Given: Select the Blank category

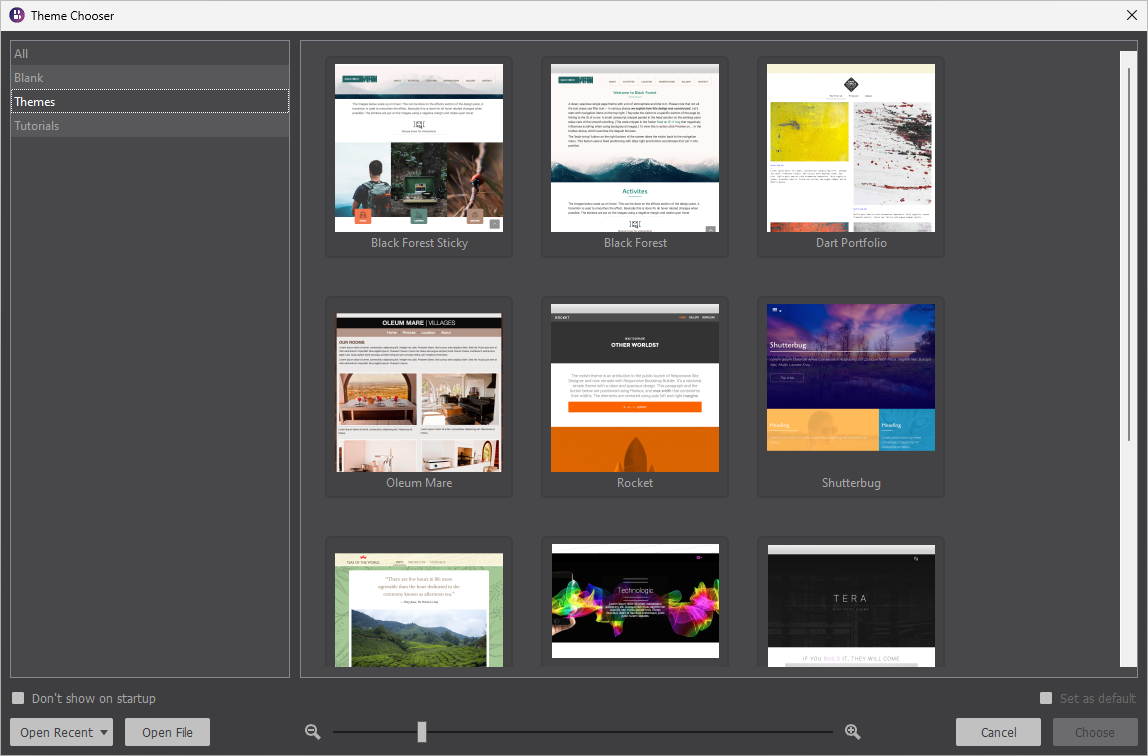Looking at the screenshot, I should coord(150,77).
